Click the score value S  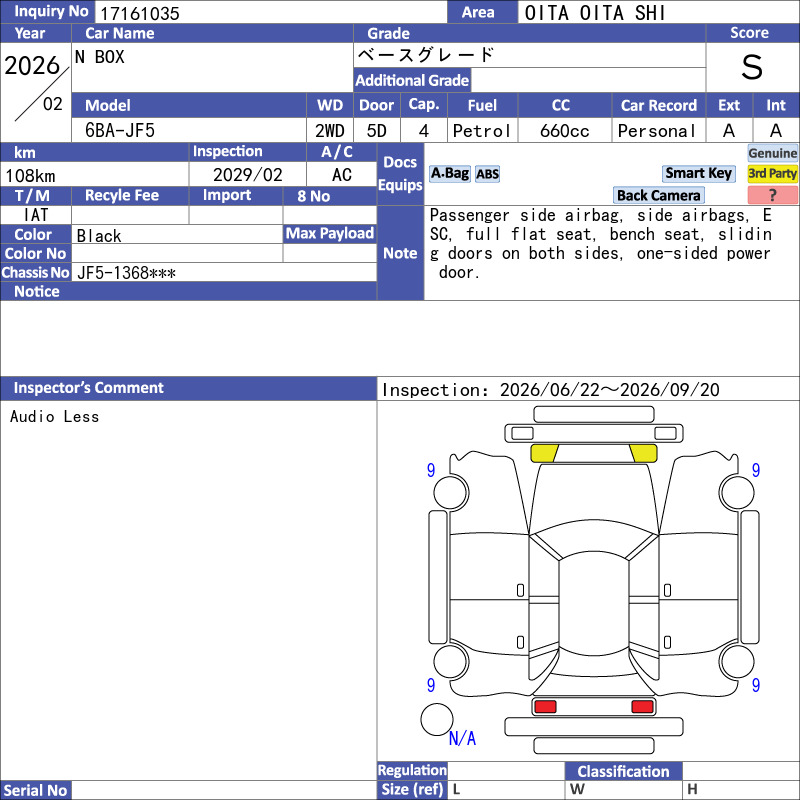[x=752, y=67]
